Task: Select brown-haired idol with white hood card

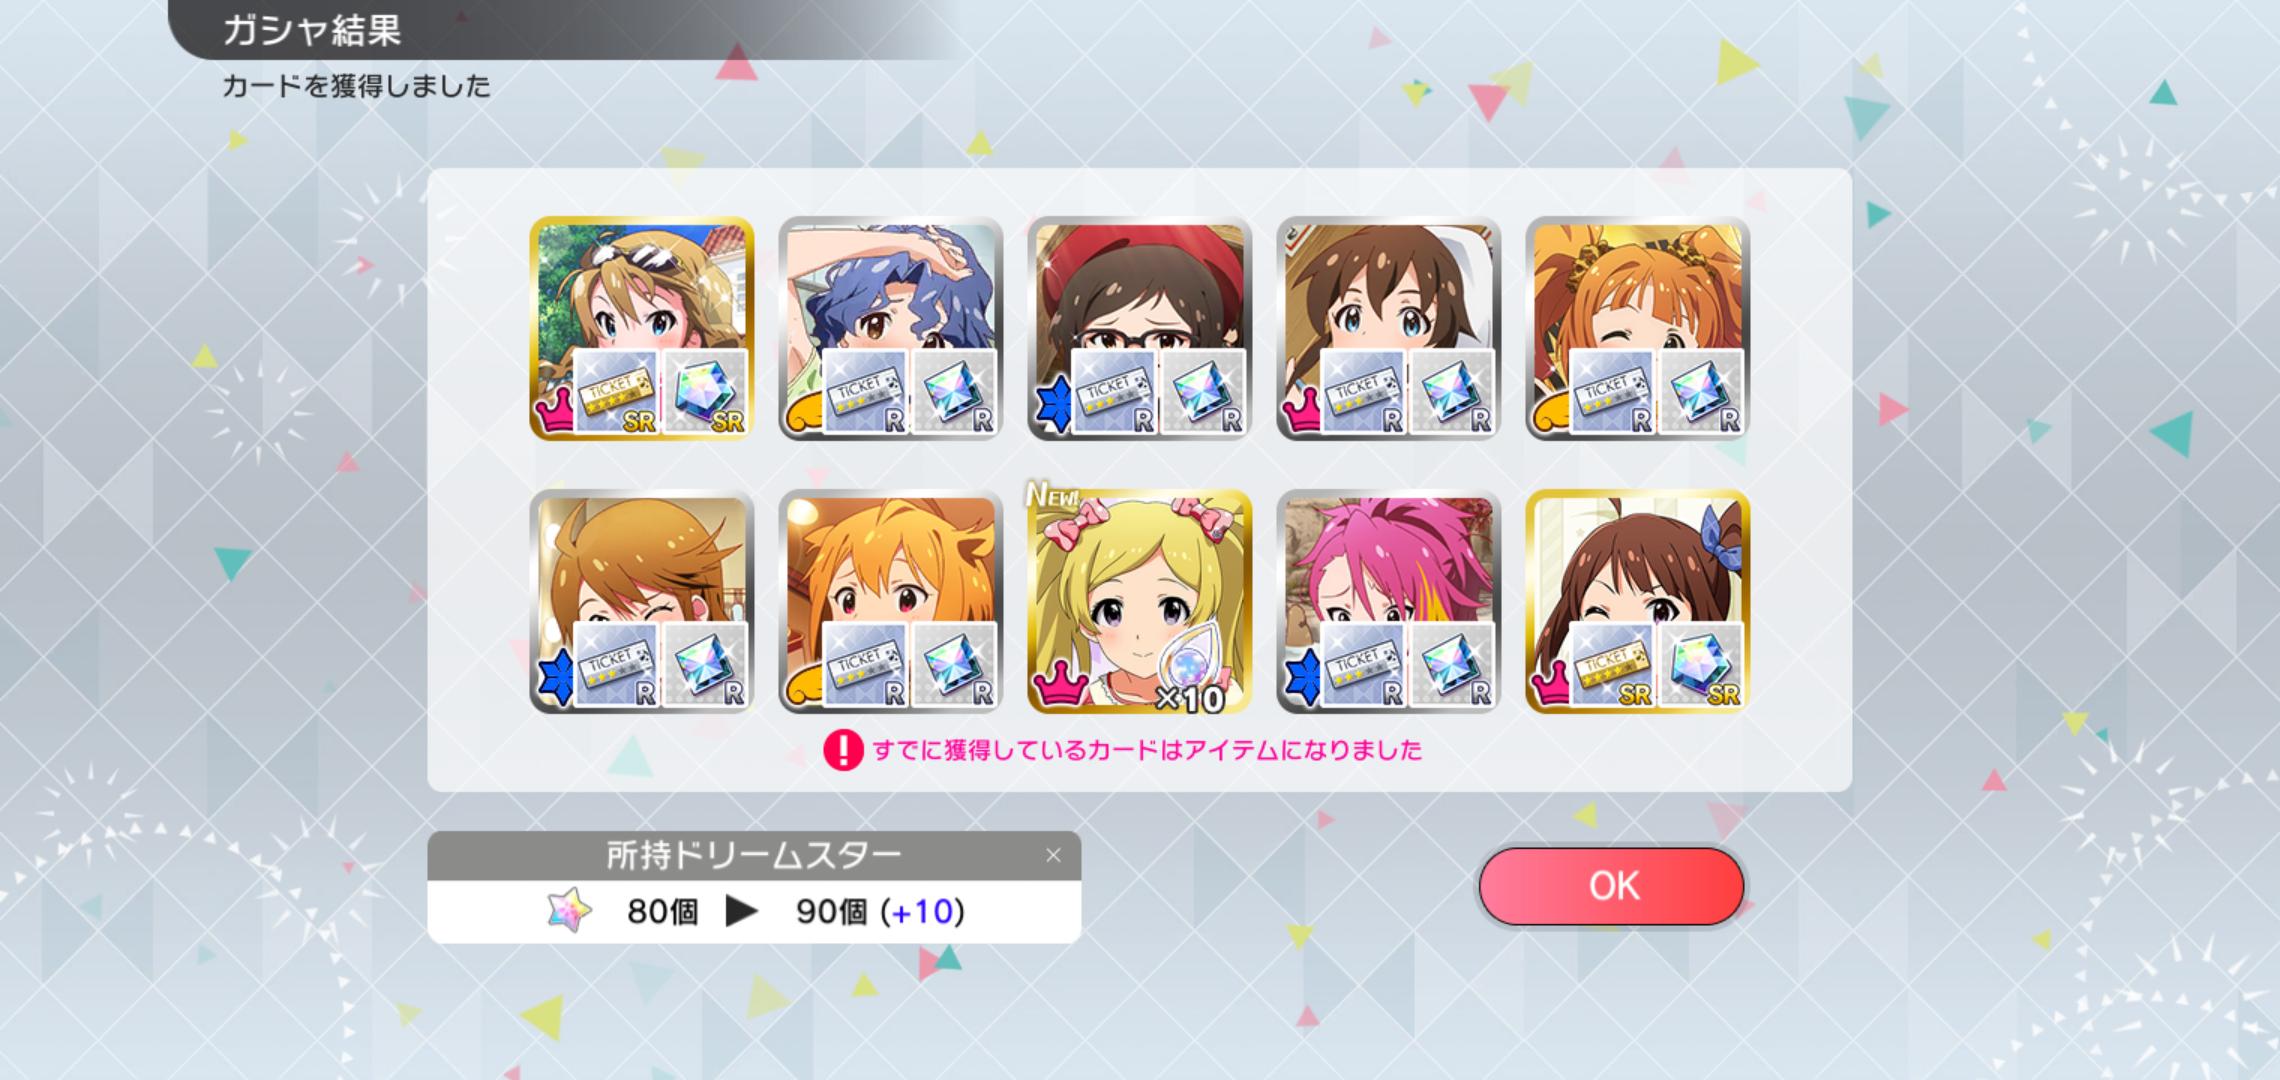Action: click(x=1388, y=328)
